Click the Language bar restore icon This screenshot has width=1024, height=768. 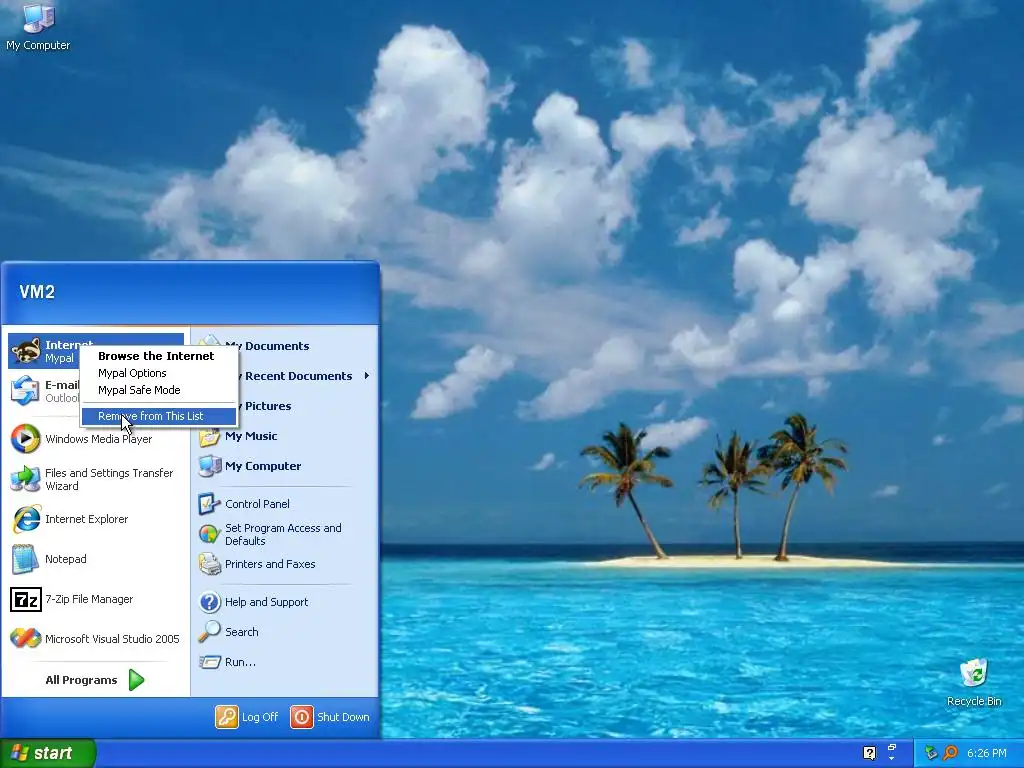coord(891,747)
